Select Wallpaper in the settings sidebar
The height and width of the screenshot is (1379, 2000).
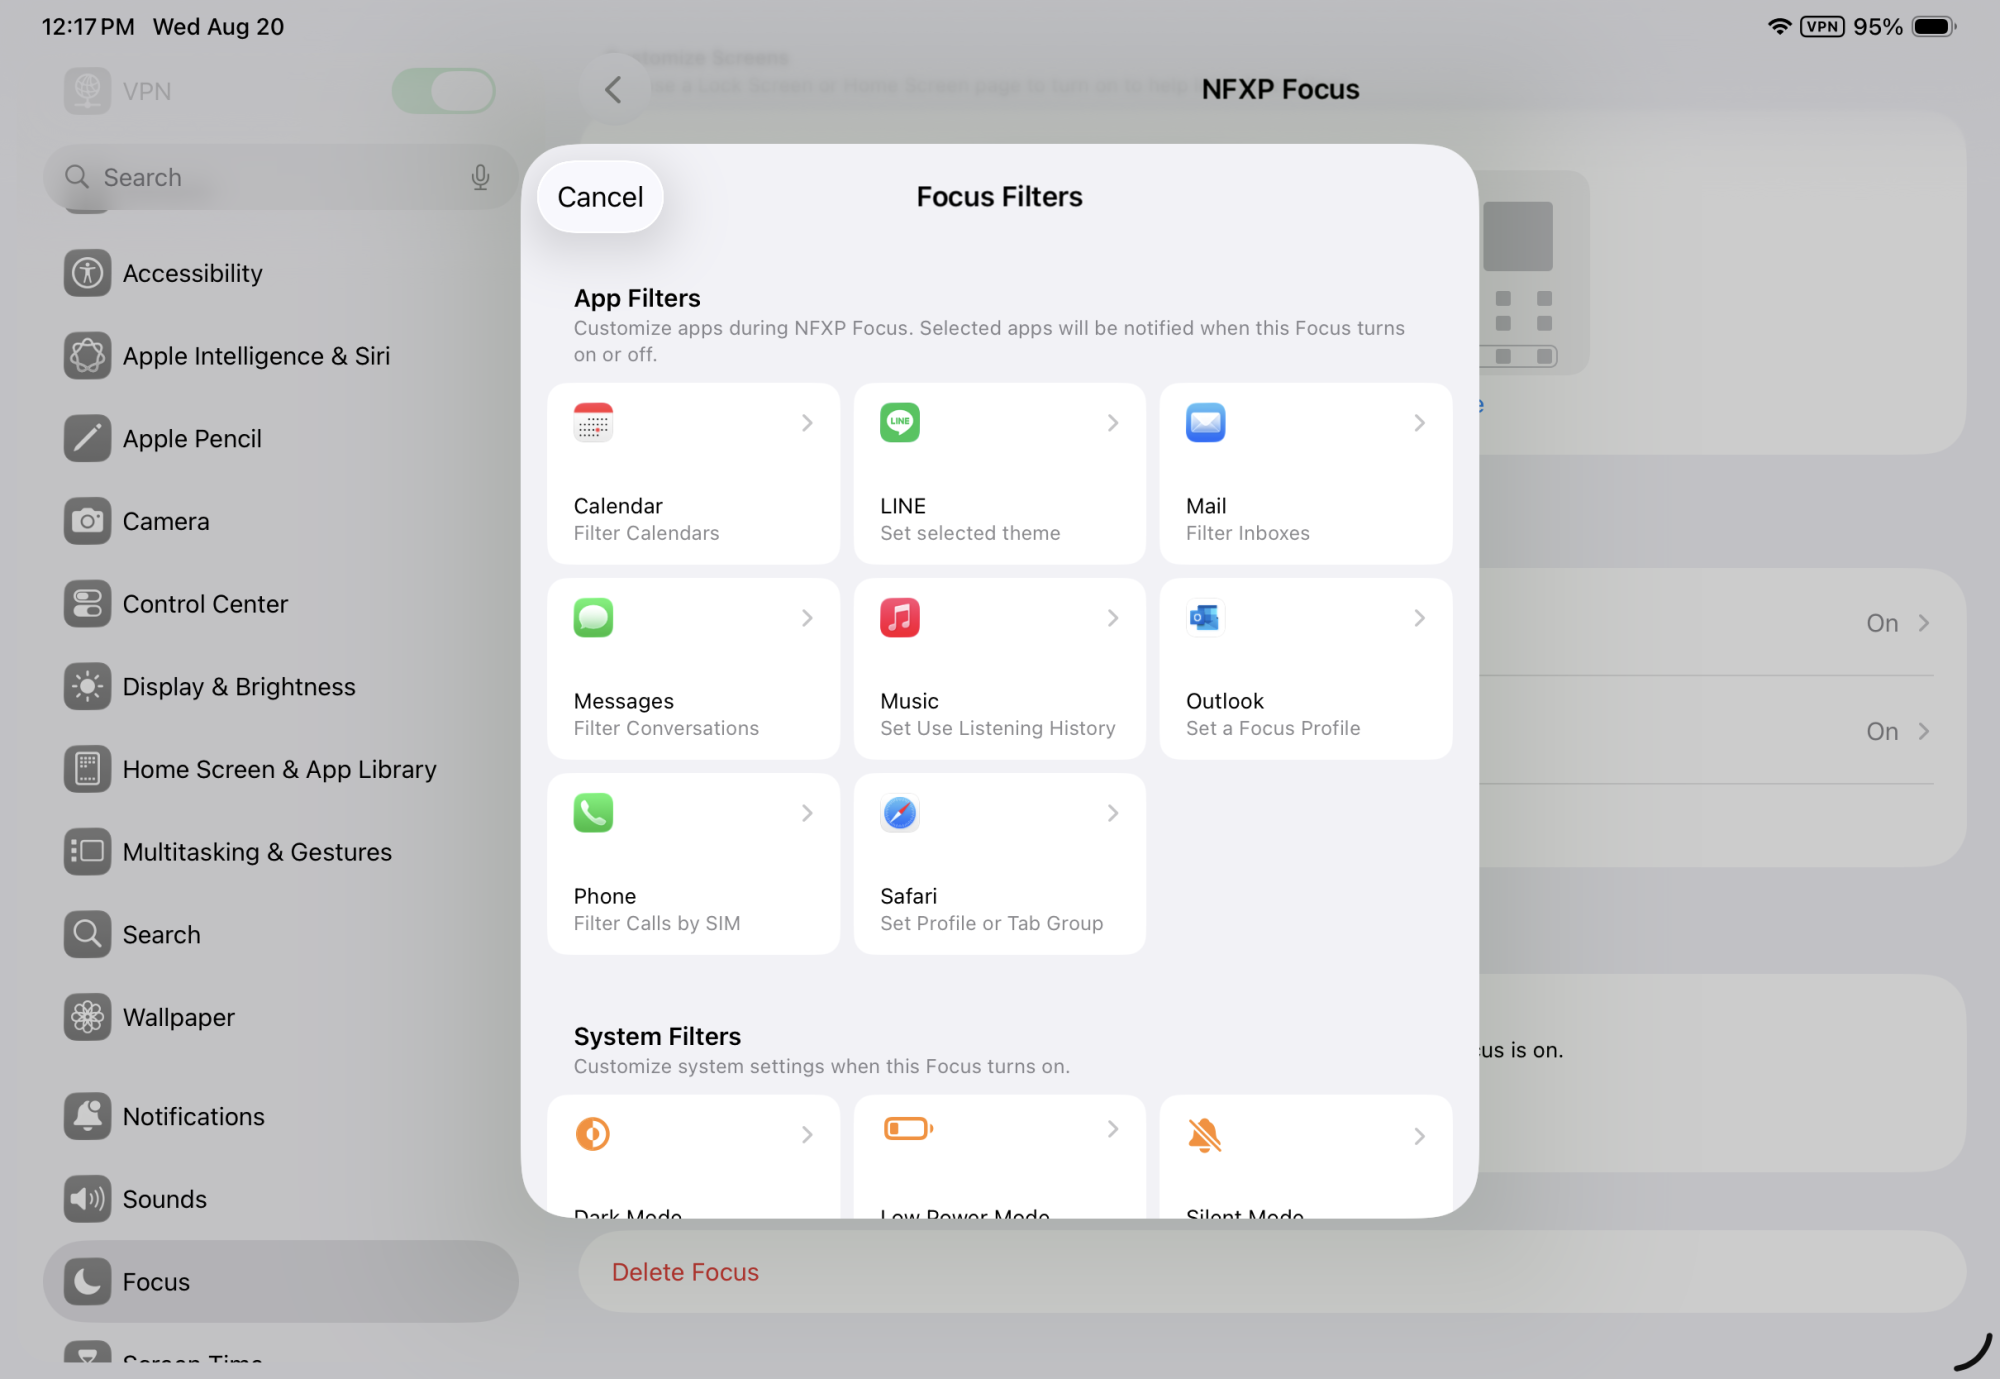[178, 1017]
